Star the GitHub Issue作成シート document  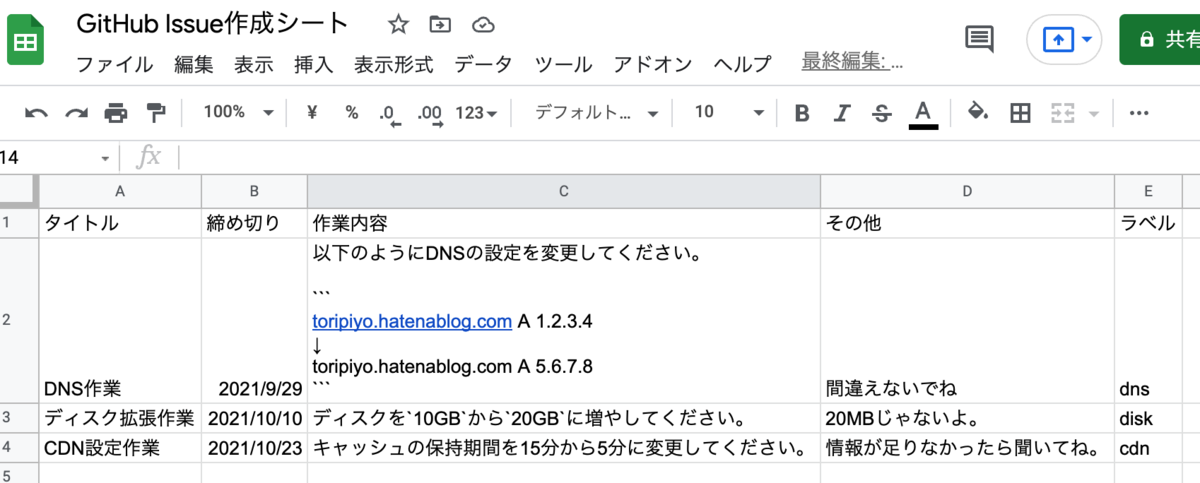pos(398,24)
